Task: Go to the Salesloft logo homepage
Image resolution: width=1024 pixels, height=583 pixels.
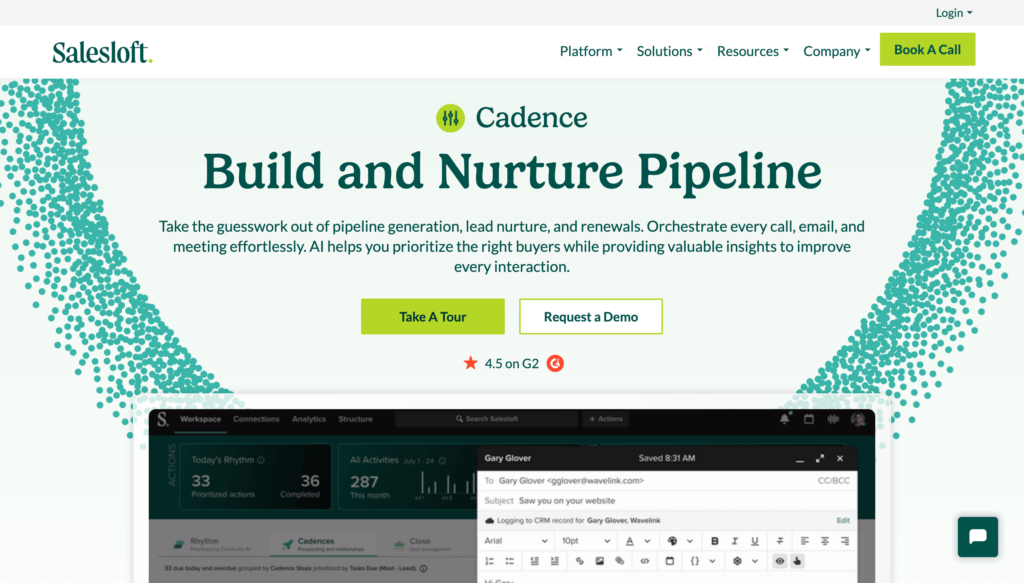Action: click(x=103, y=52)
